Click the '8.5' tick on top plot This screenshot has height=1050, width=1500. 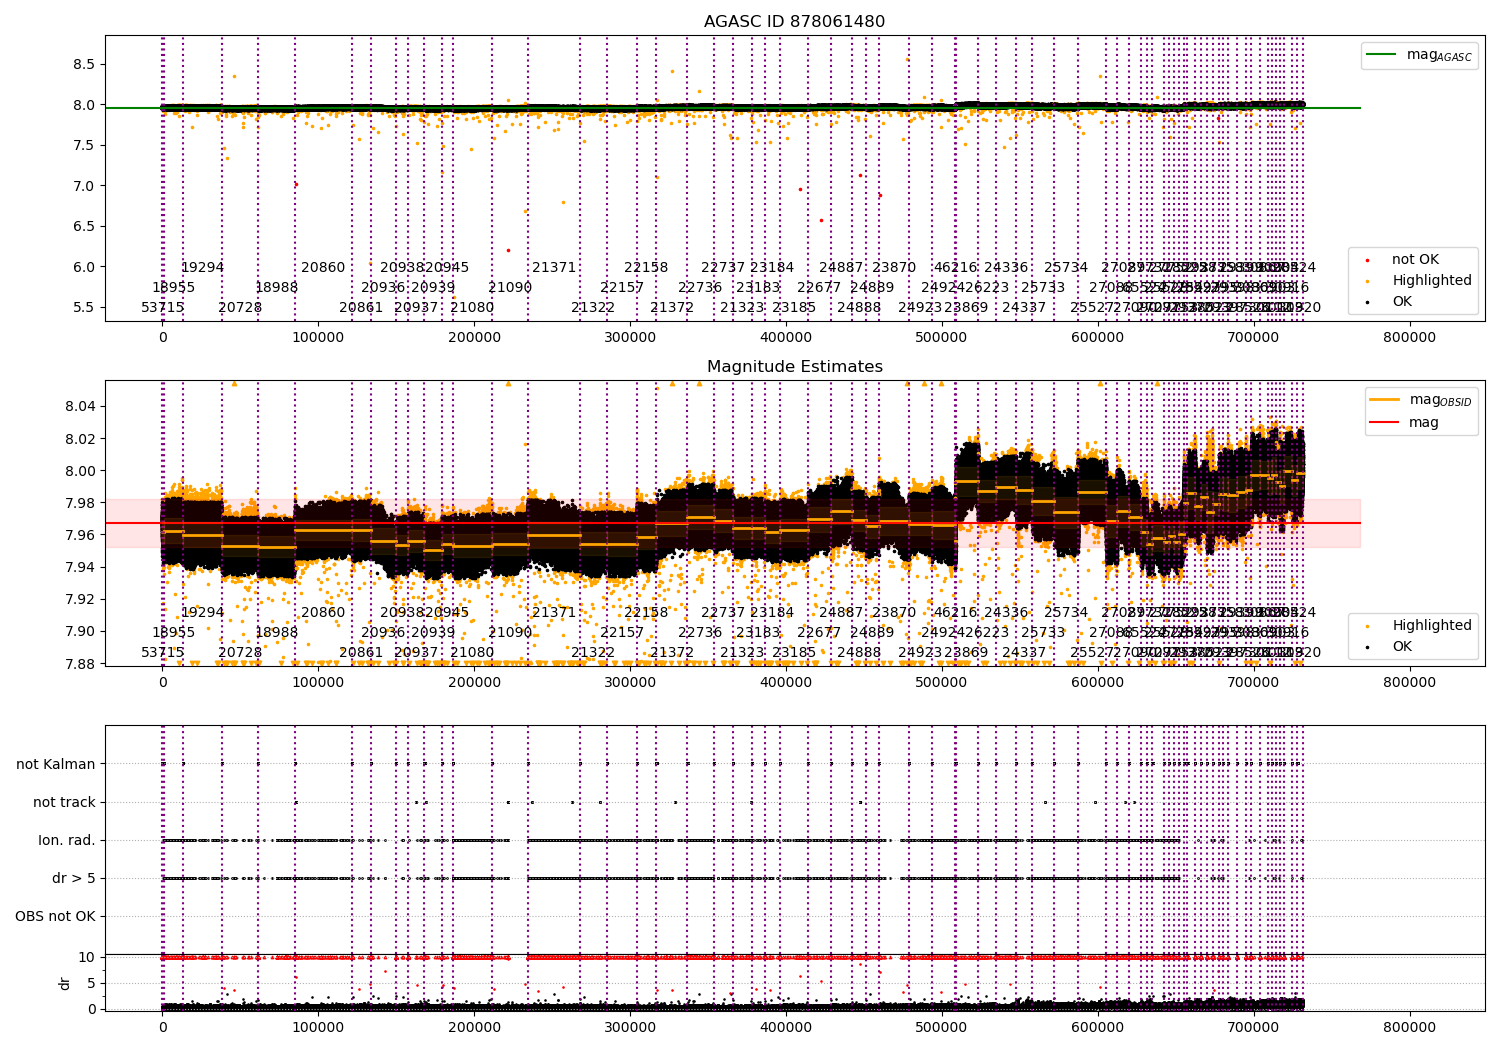(84, 64)
